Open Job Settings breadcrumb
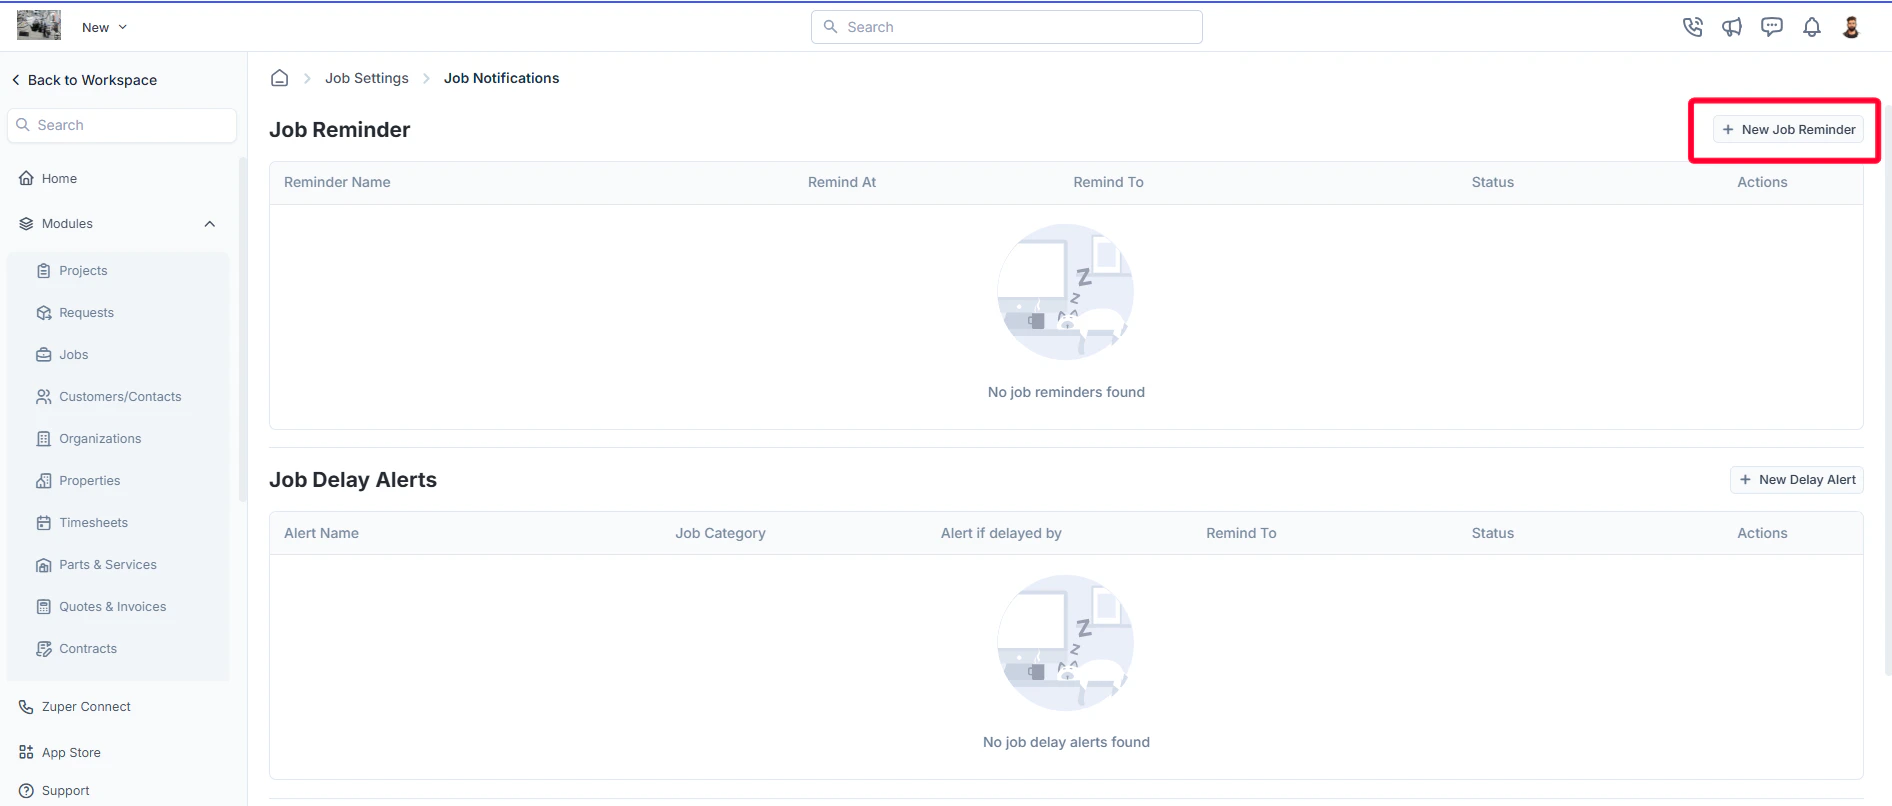The image size is (1892, 806). [x=367, y=78]
